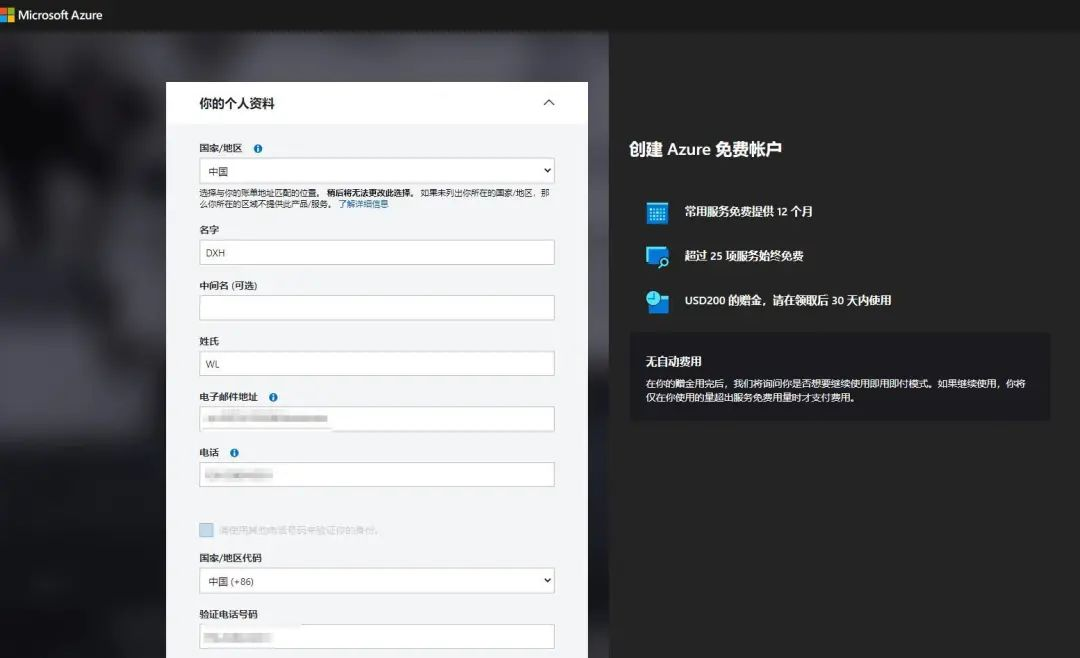Image resolution: width=1080 pixels, height=658 pixels.
Task: Click the 姓氏 field containing WL
Action: pyautogui.click(x=377, y=364)
